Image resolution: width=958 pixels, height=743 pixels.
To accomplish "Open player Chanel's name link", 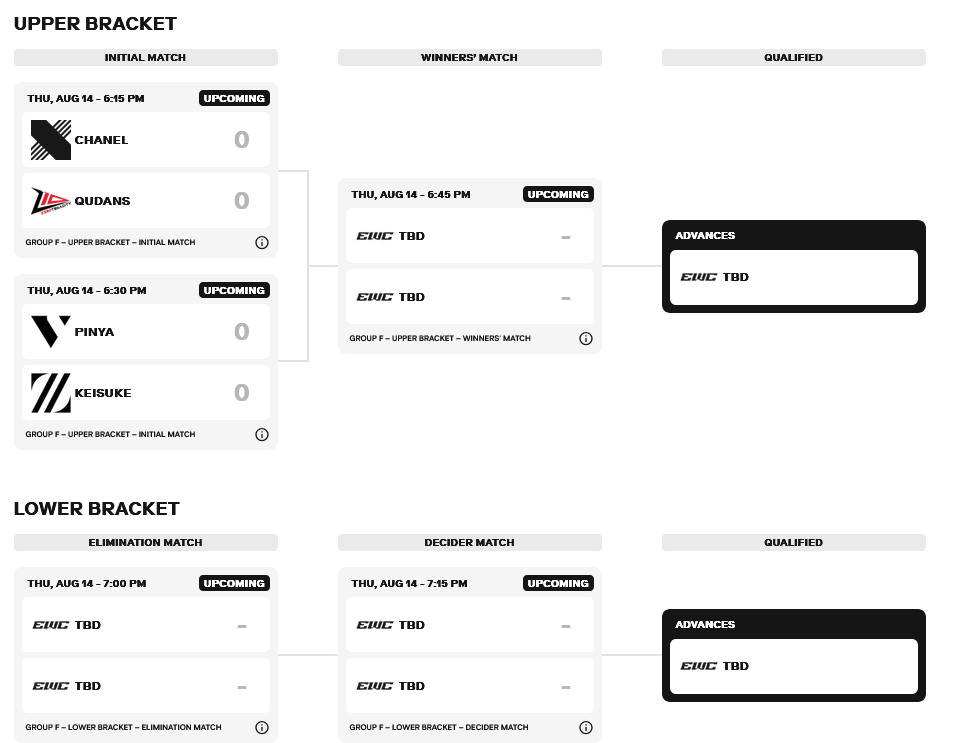I will 101,140.
